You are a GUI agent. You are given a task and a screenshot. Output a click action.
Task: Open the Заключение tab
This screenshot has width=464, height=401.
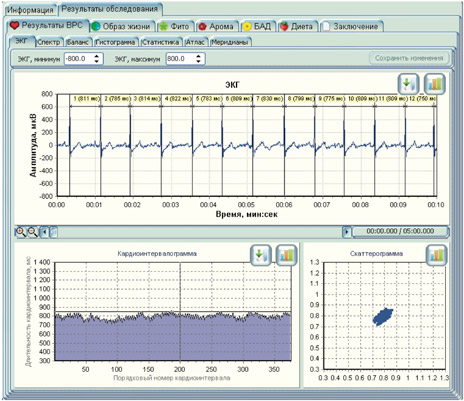351,26
